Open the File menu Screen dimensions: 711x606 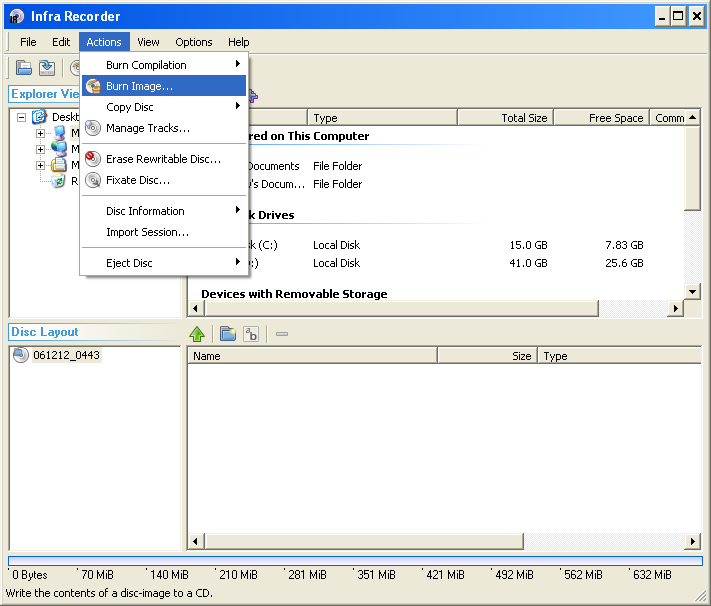[28, 42]
